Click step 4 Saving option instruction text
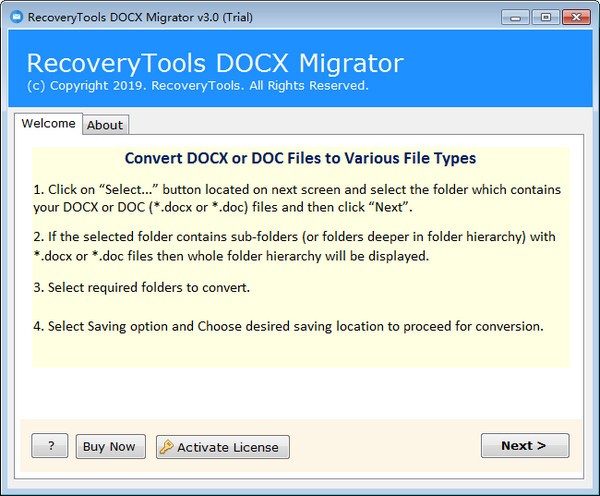Image resolution: width=600 pixels, height=496 pixels. tap(287, 326)
